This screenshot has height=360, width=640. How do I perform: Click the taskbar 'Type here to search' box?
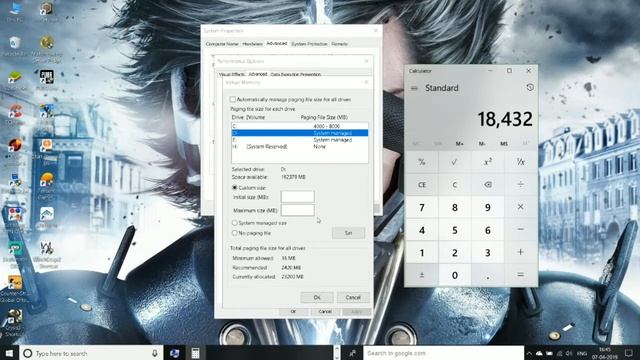[x=91, y=353]
